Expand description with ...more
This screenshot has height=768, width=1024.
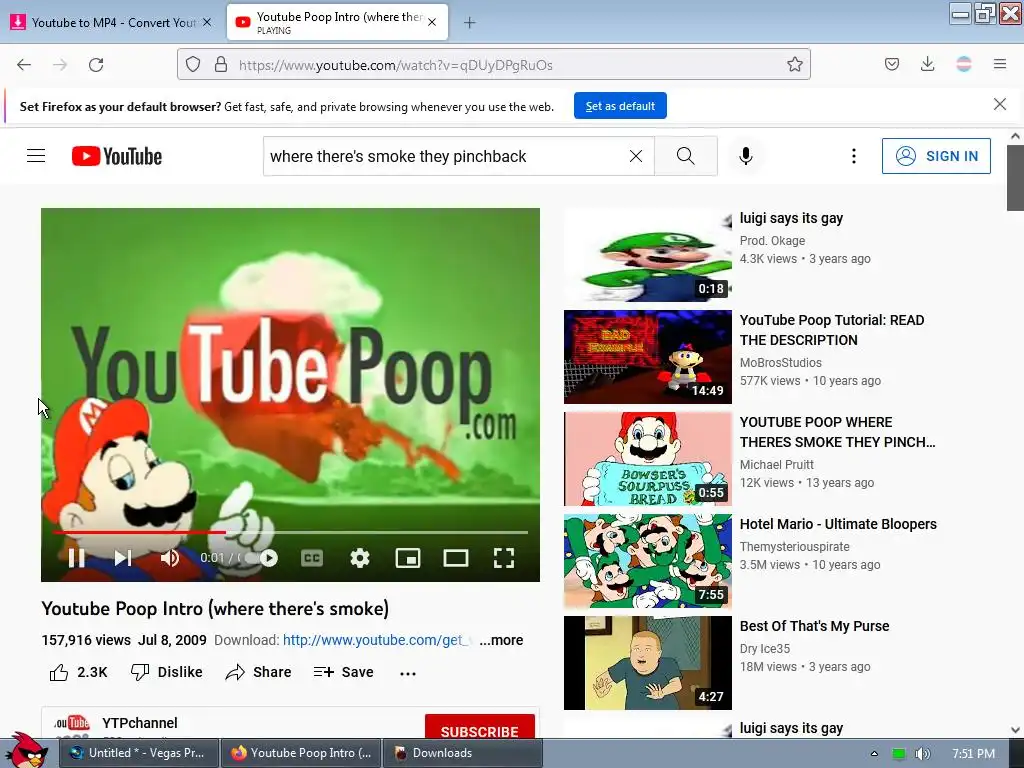(501, 640)
